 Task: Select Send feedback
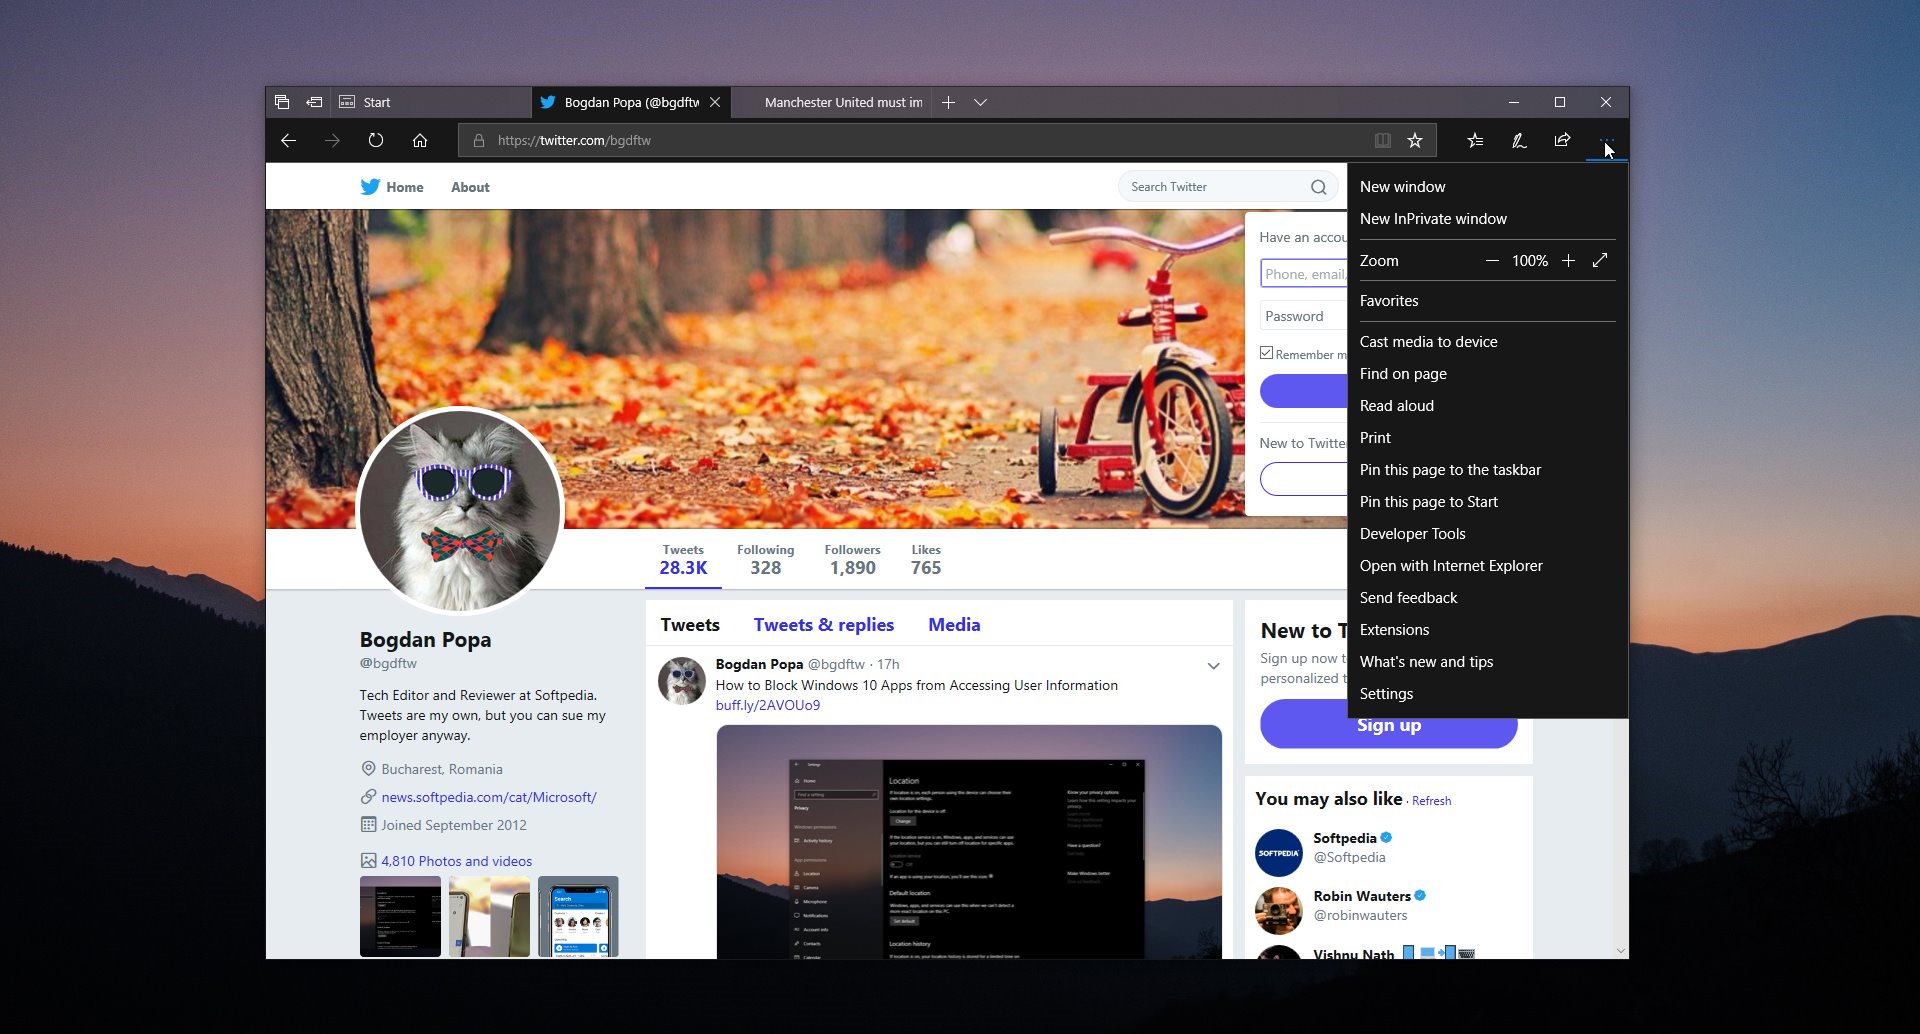pos(1487,598)
